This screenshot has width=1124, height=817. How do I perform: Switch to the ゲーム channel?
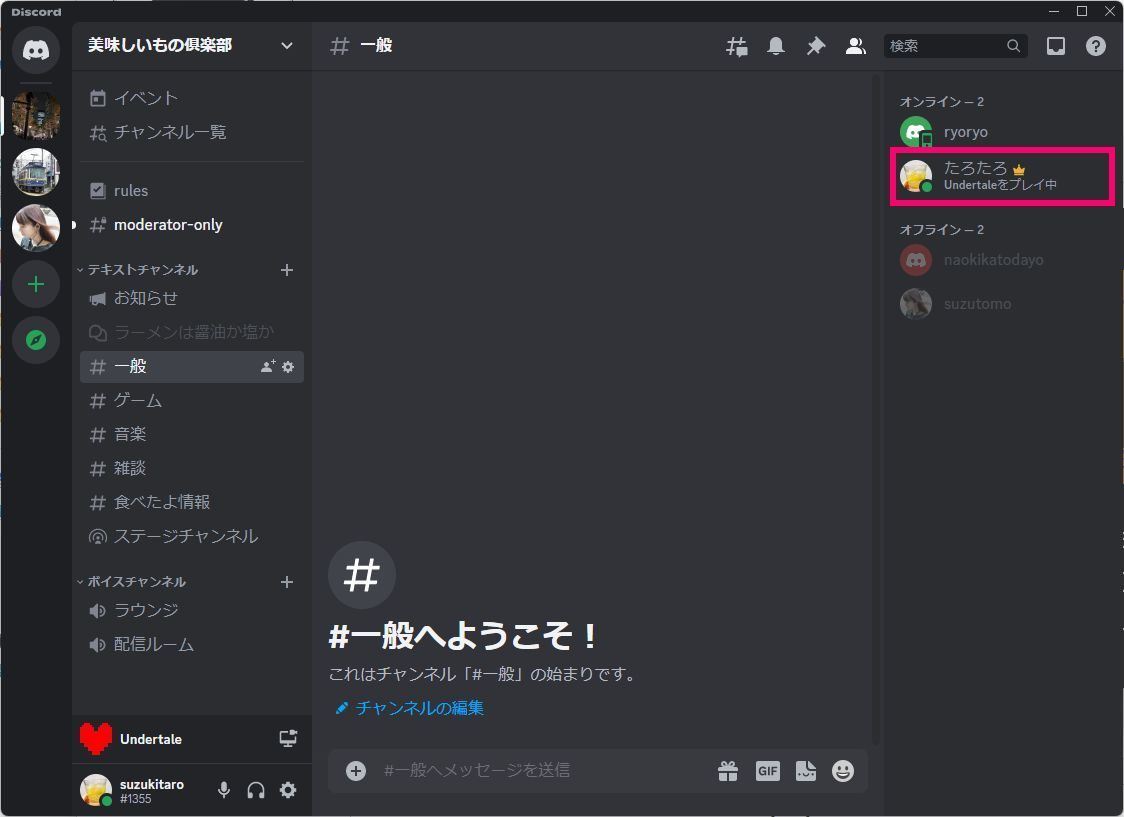(191, 401)
